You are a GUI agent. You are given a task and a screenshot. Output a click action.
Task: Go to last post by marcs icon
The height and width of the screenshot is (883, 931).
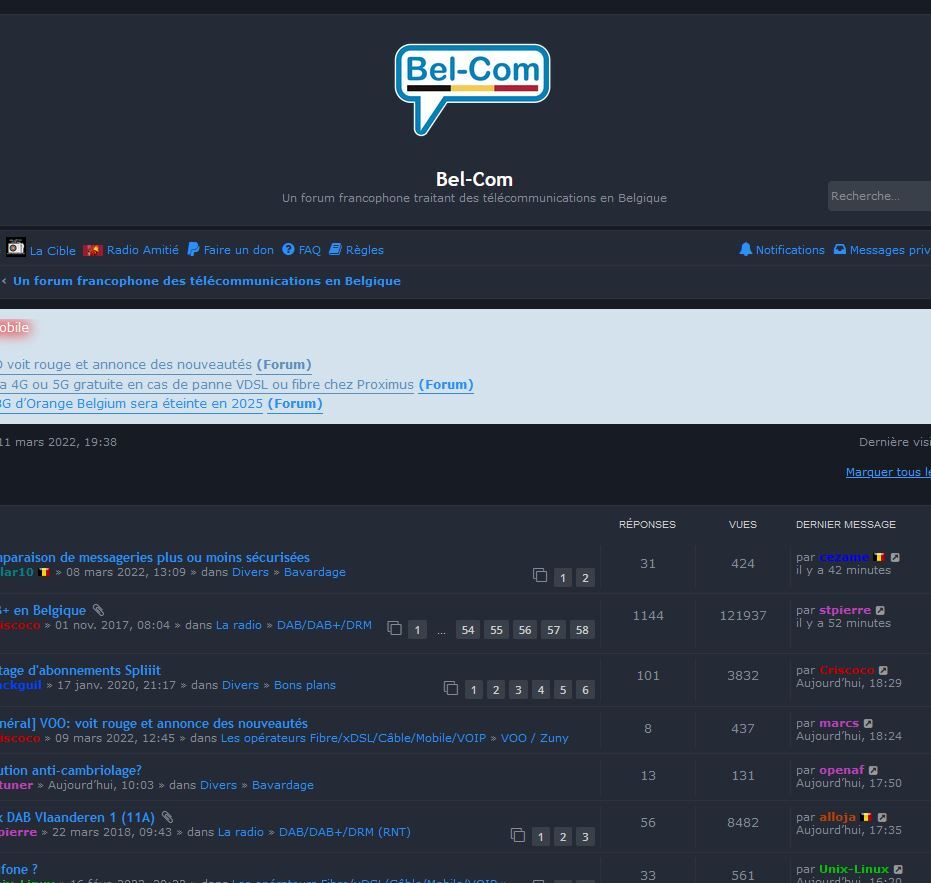point(869,723)
